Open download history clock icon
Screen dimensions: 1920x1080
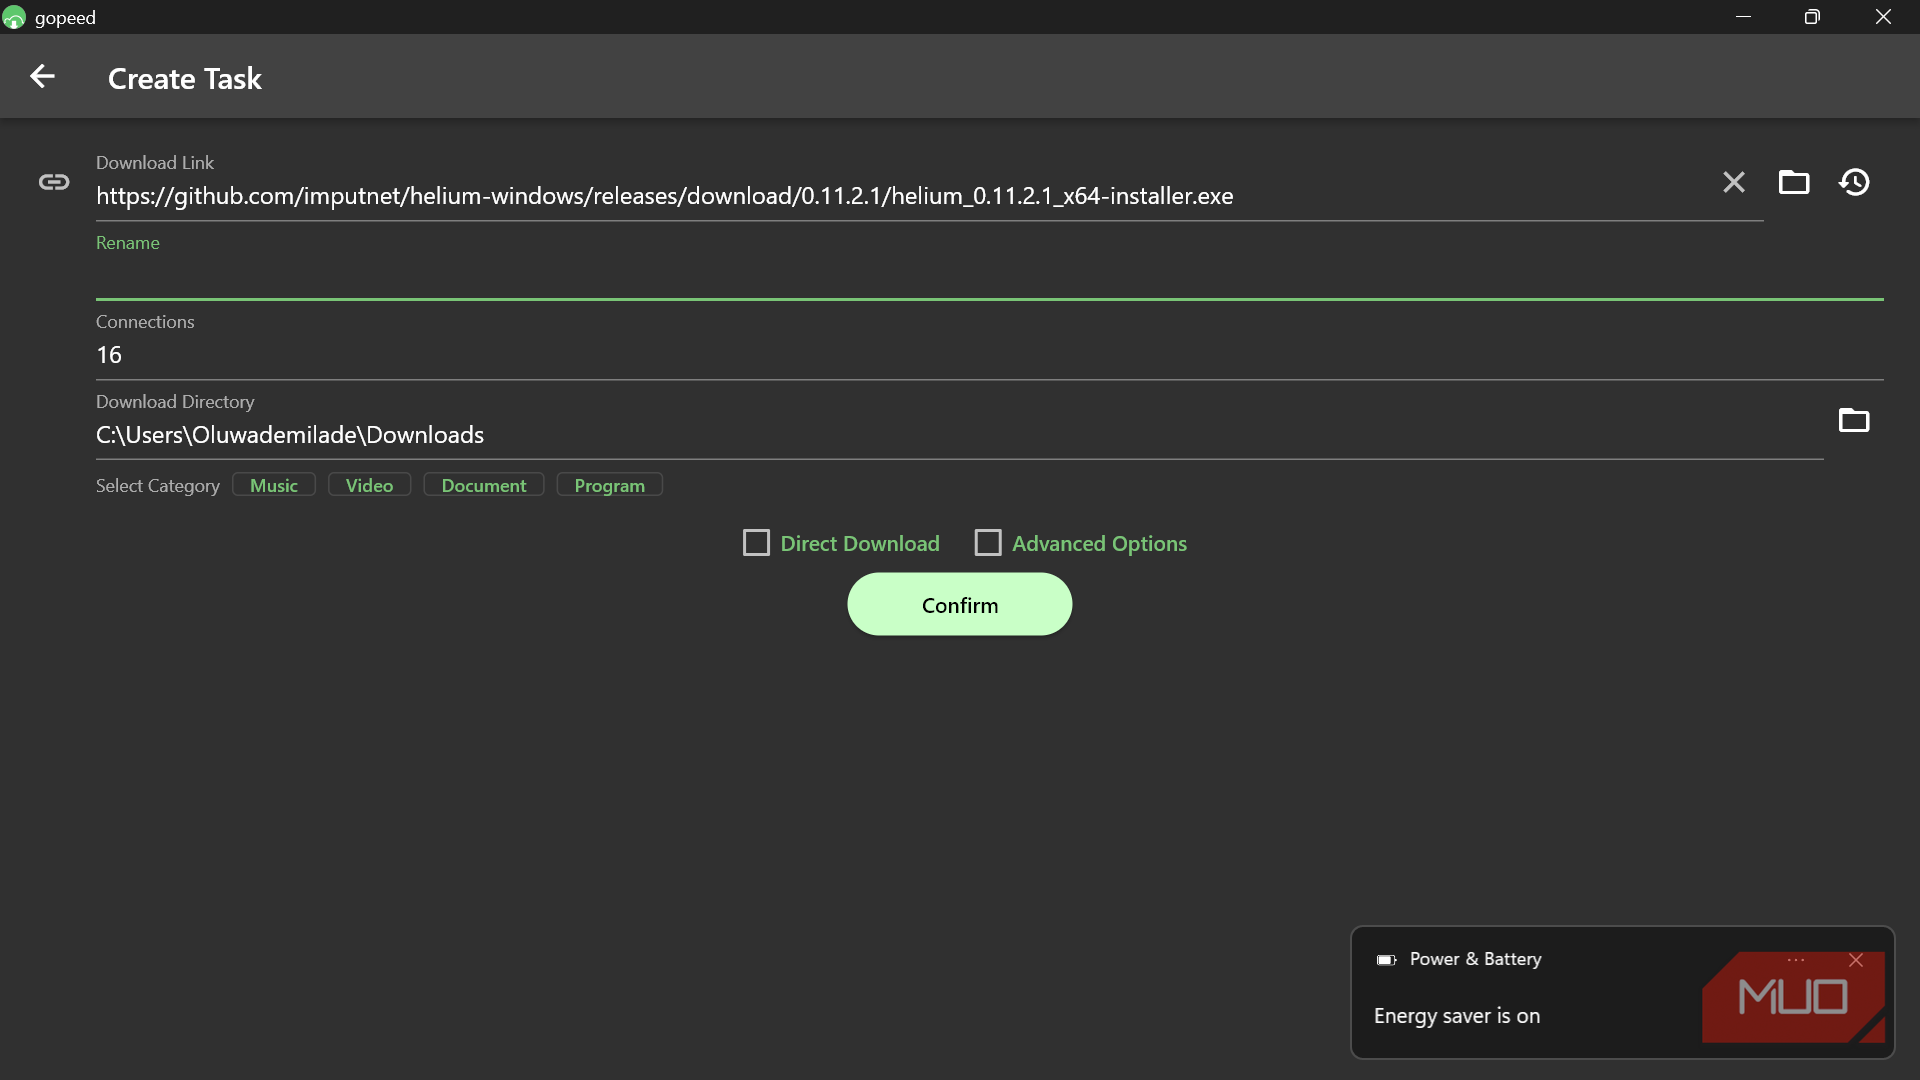(1854, 182)
